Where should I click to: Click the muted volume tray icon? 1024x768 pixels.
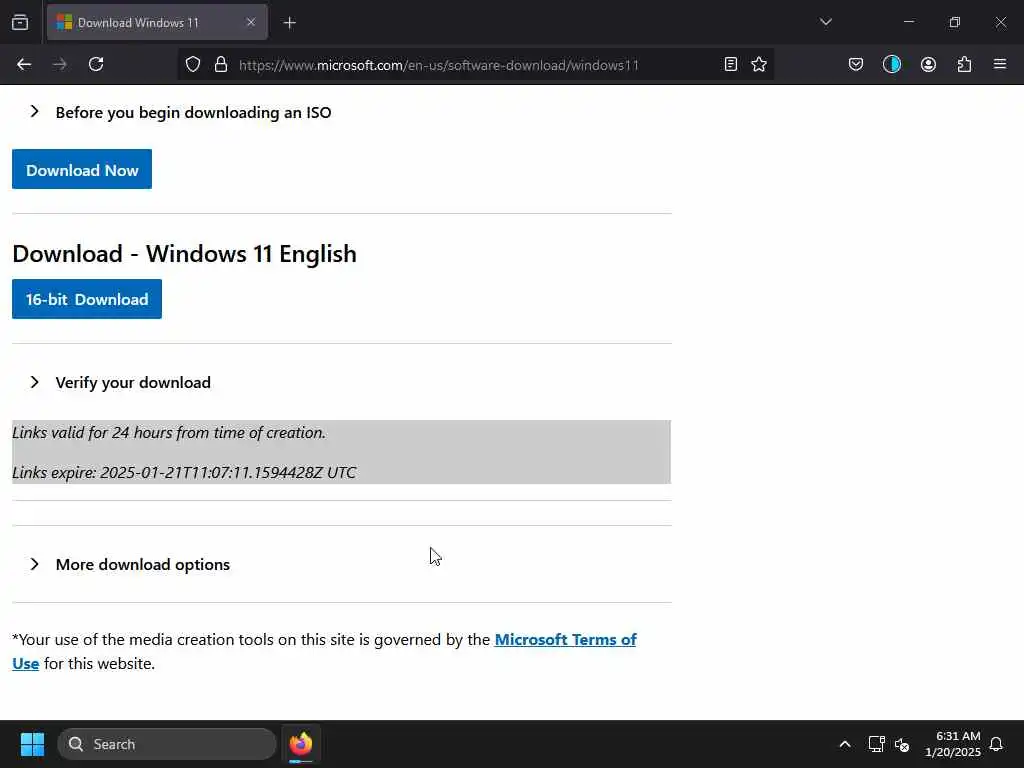click(902, 744)
